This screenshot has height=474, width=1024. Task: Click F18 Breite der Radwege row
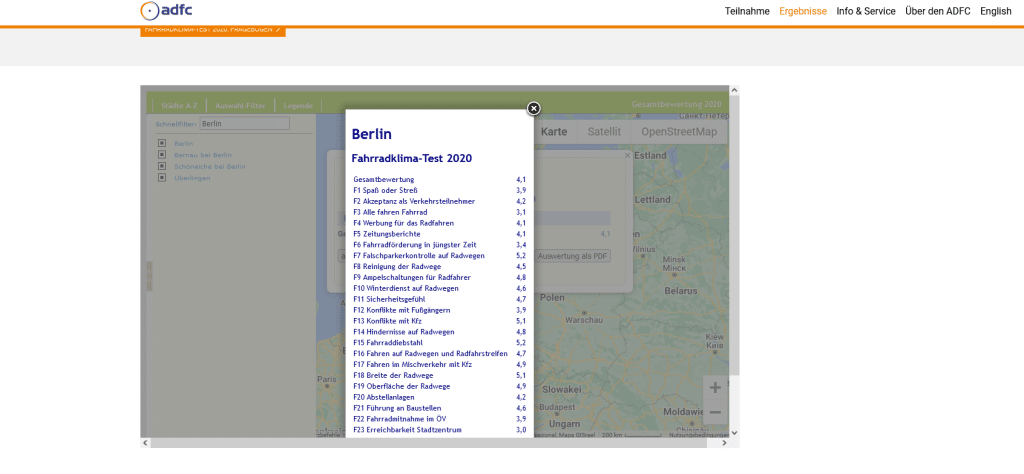point(440,375)
